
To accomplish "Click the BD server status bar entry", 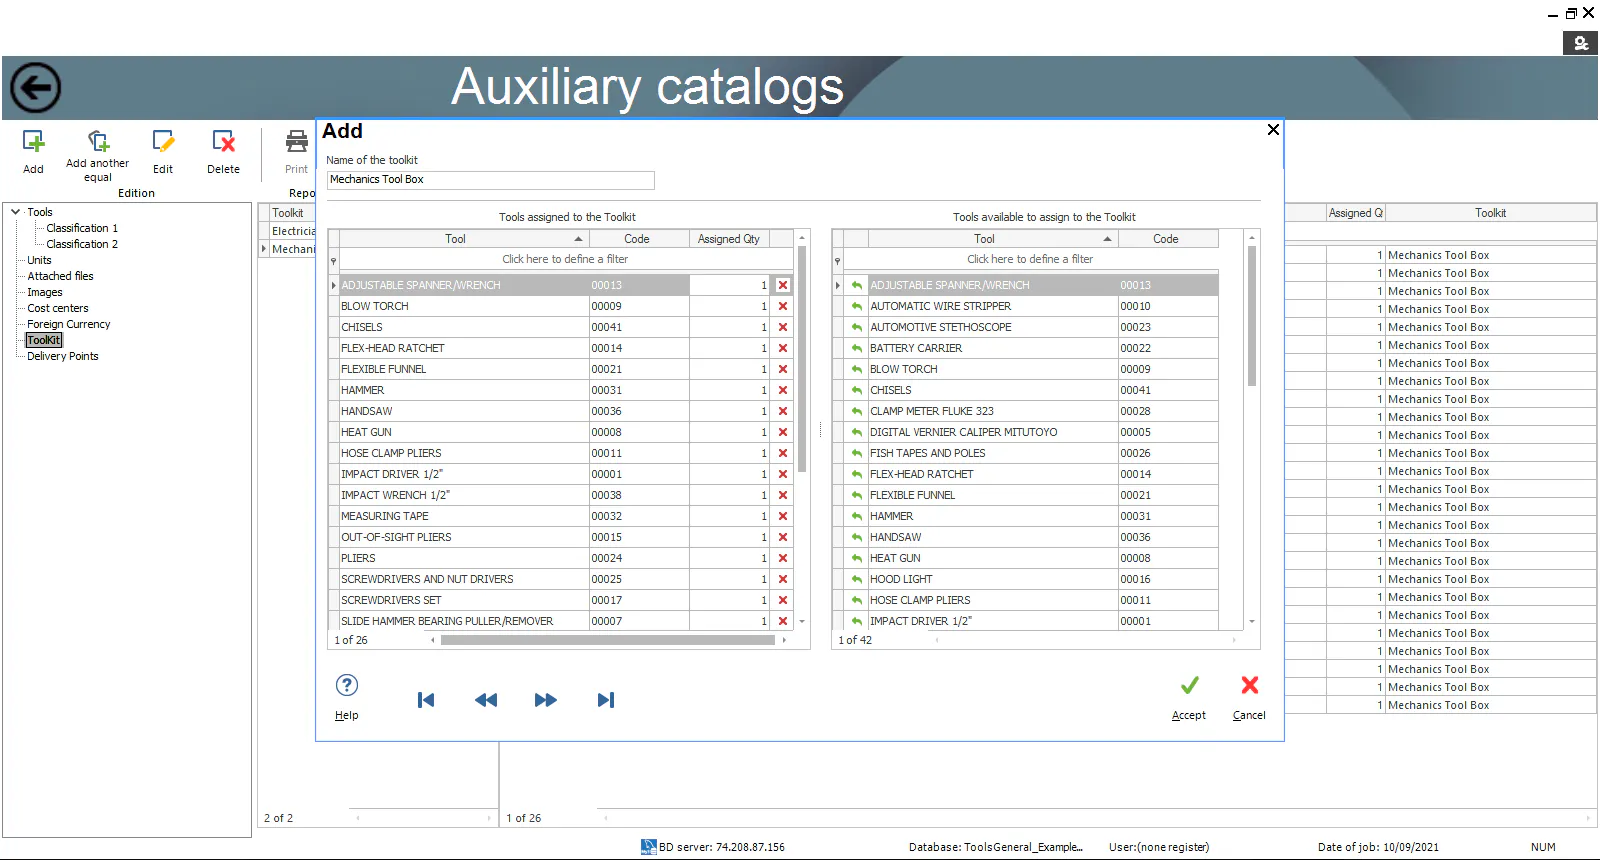I will (713, 847).
